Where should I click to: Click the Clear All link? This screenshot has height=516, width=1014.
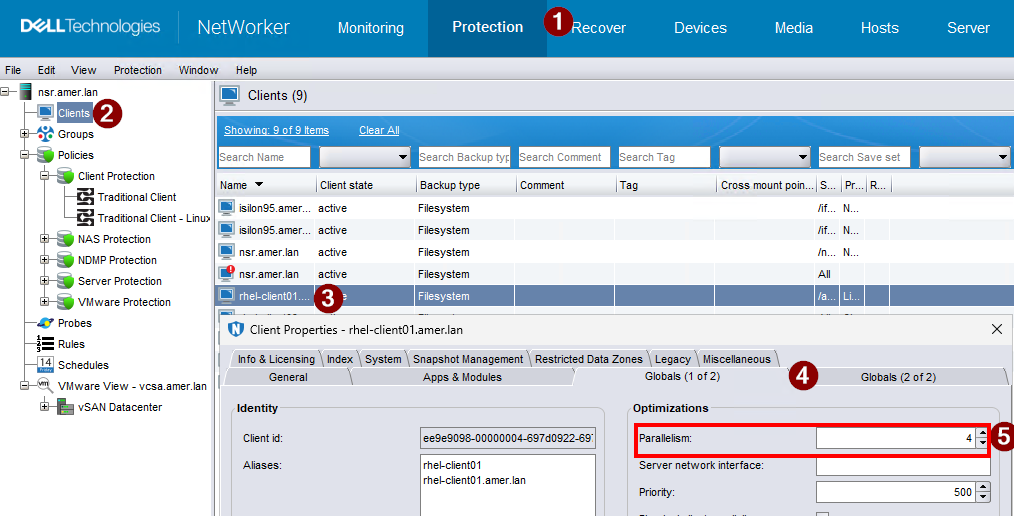tap(379, 130)
